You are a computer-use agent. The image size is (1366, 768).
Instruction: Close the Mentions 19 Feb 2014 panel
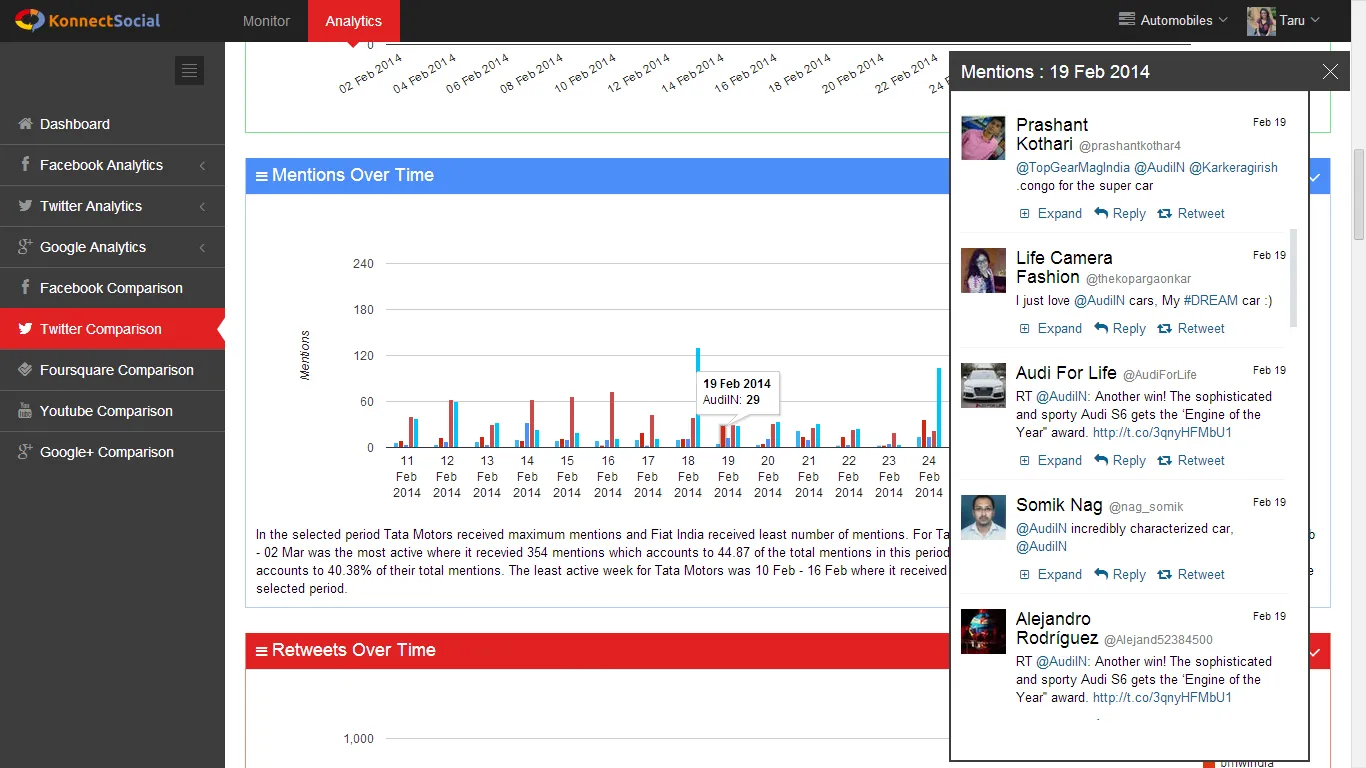[x=1330, y=71]
